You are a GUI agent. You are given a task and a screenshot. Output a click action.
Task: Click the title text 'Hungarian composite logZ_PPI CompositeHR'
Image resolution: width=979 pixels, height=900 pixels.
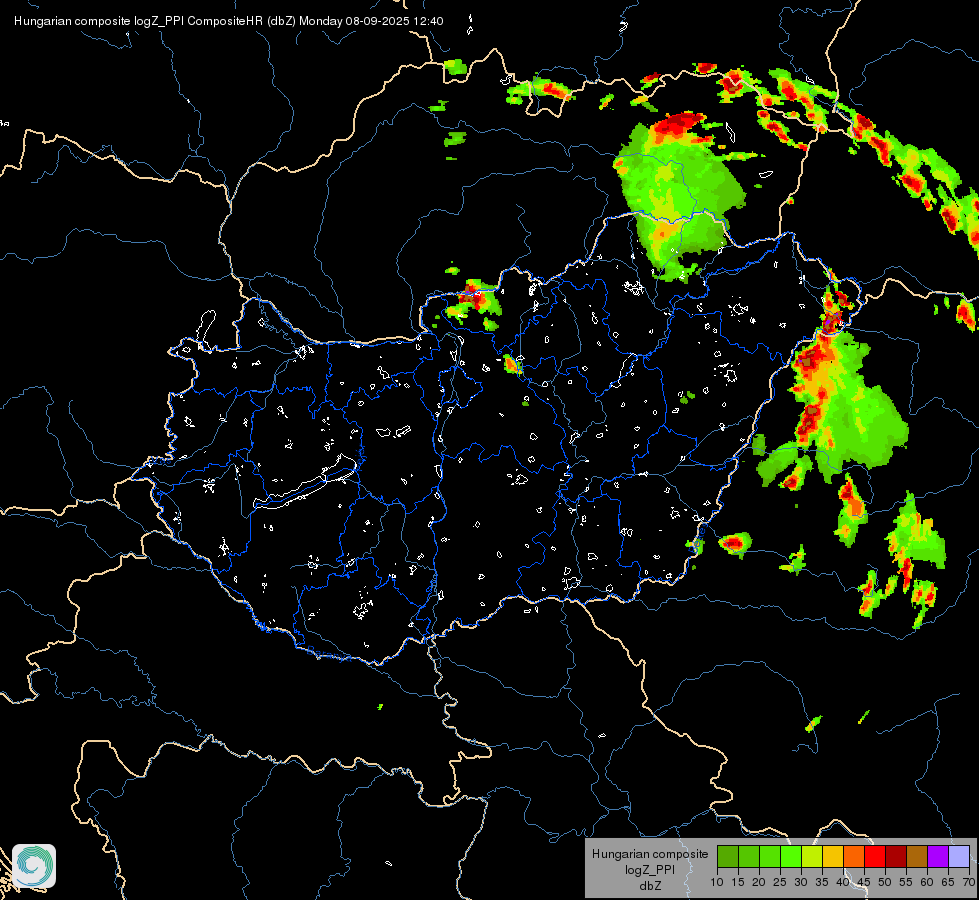[139, 21]
